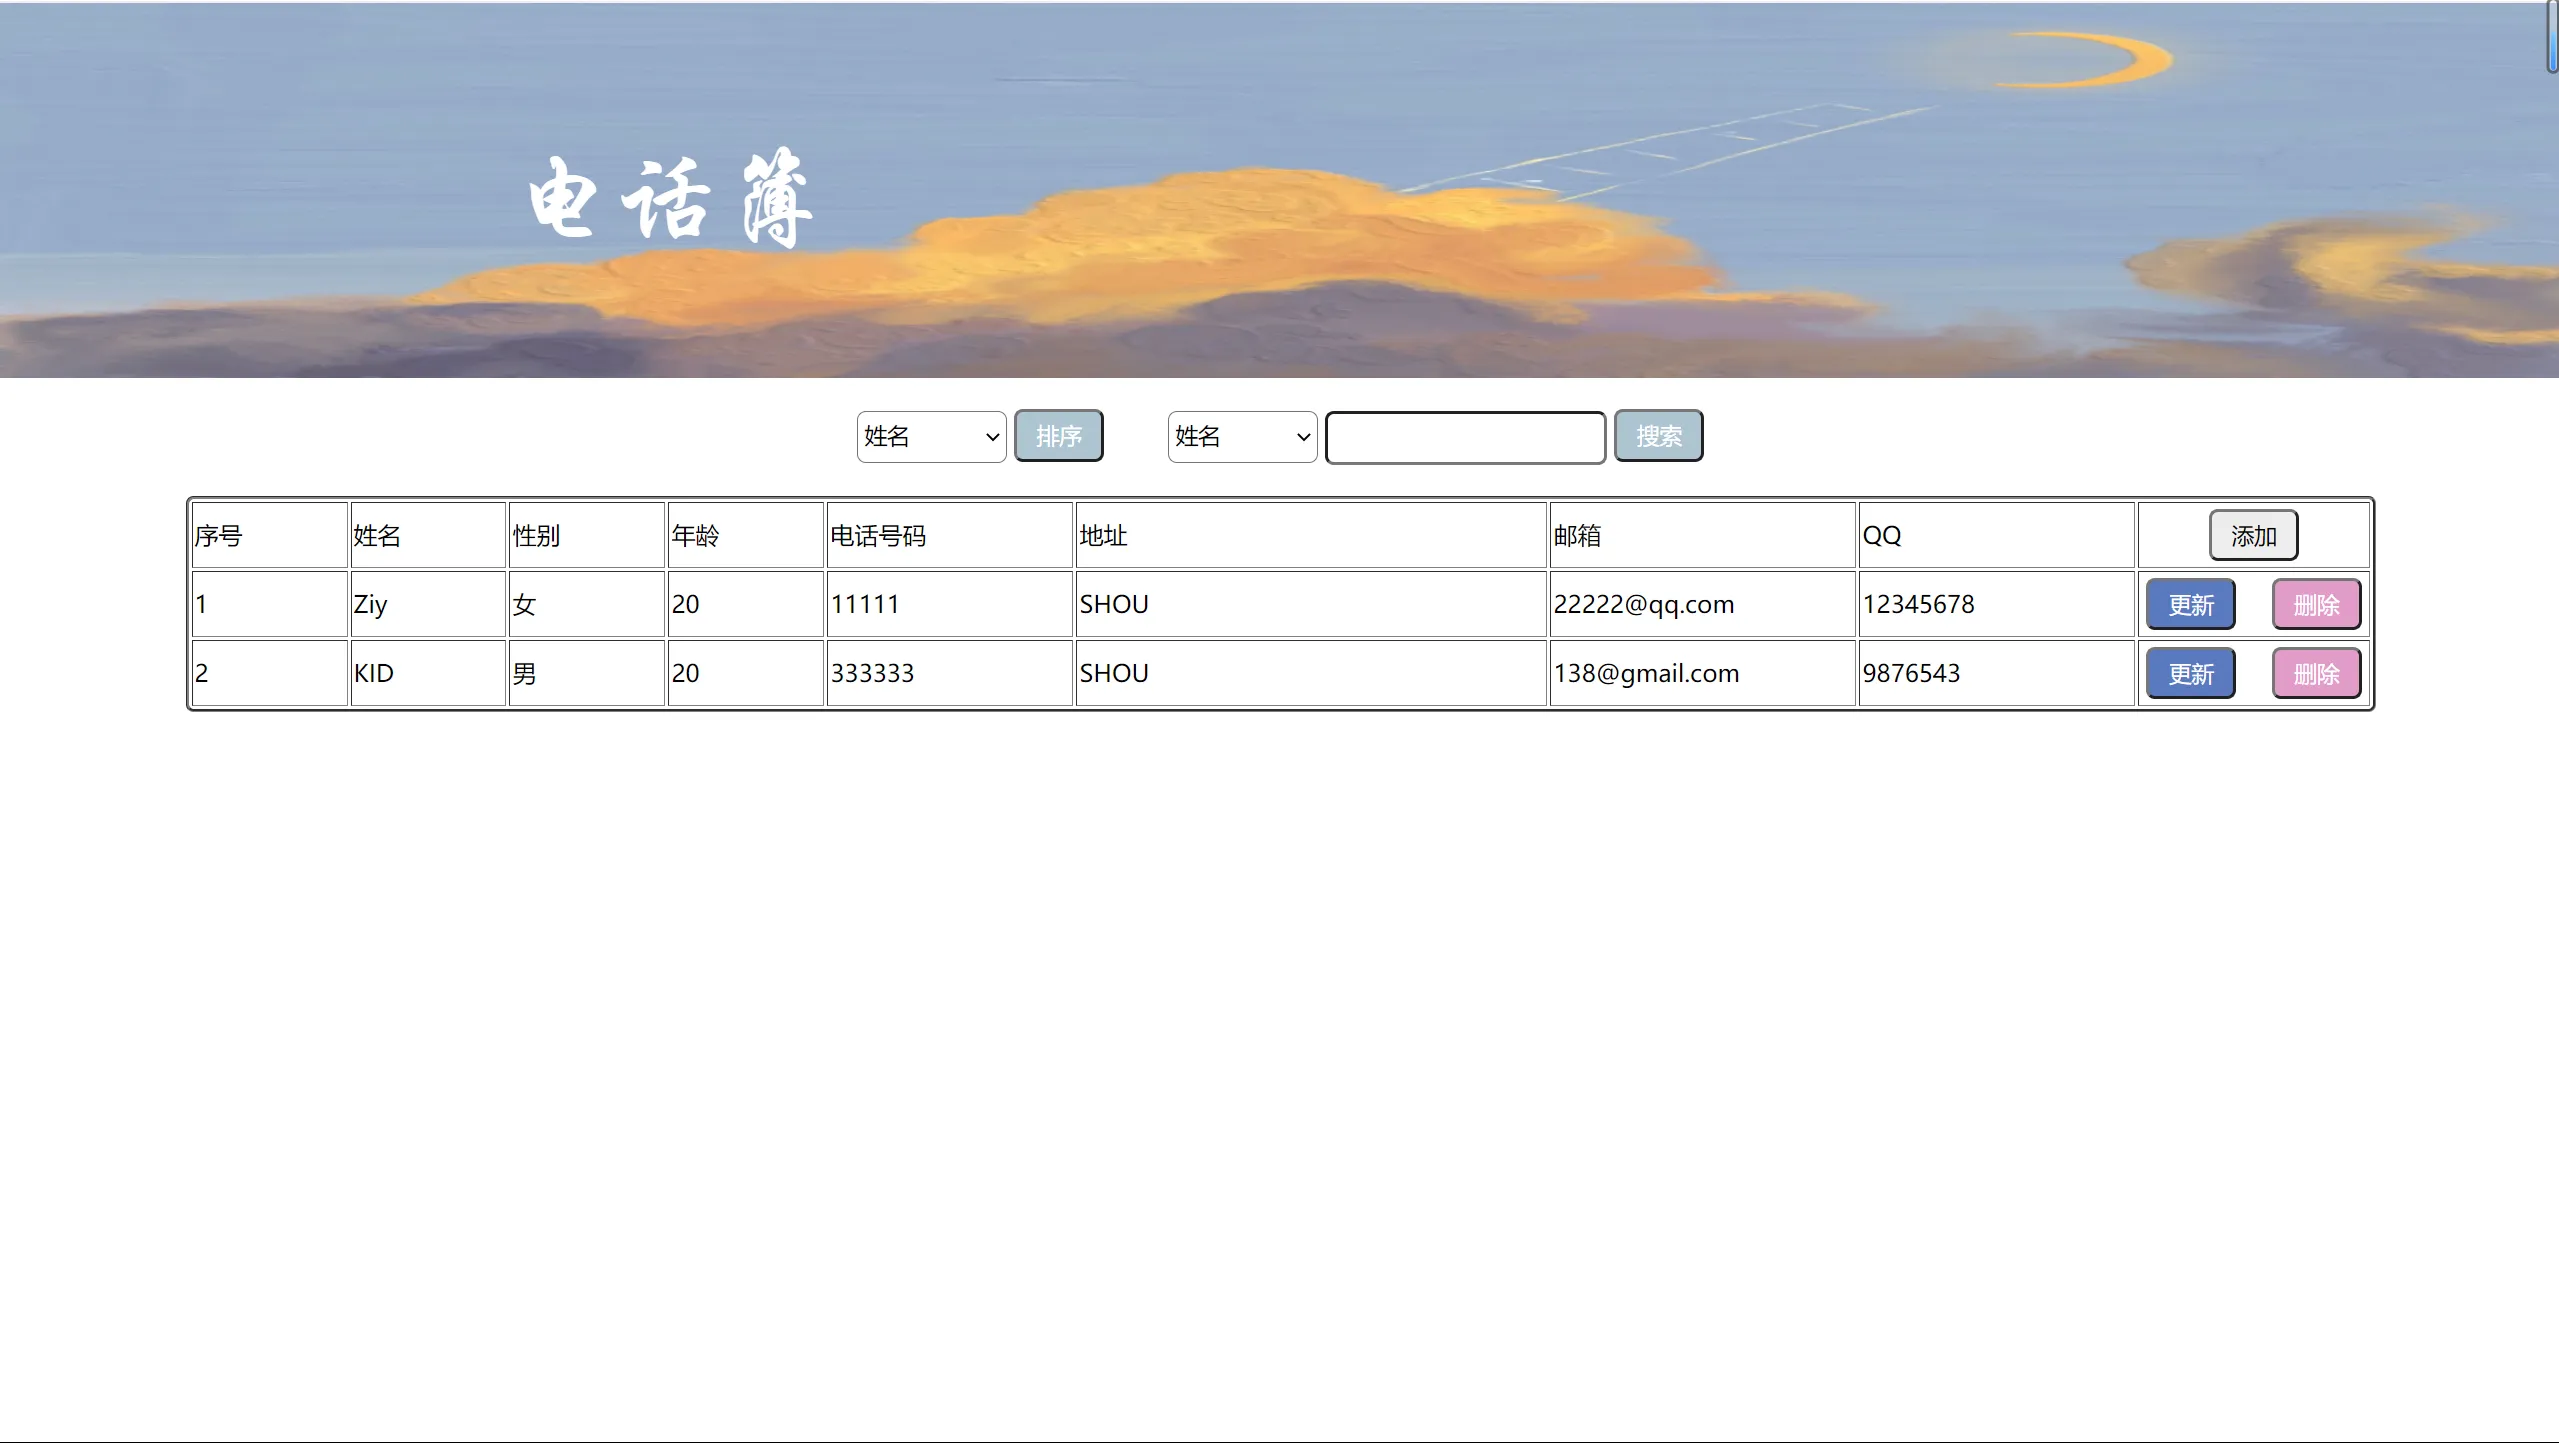Click the phone number cell 333333

click(950, 673)
